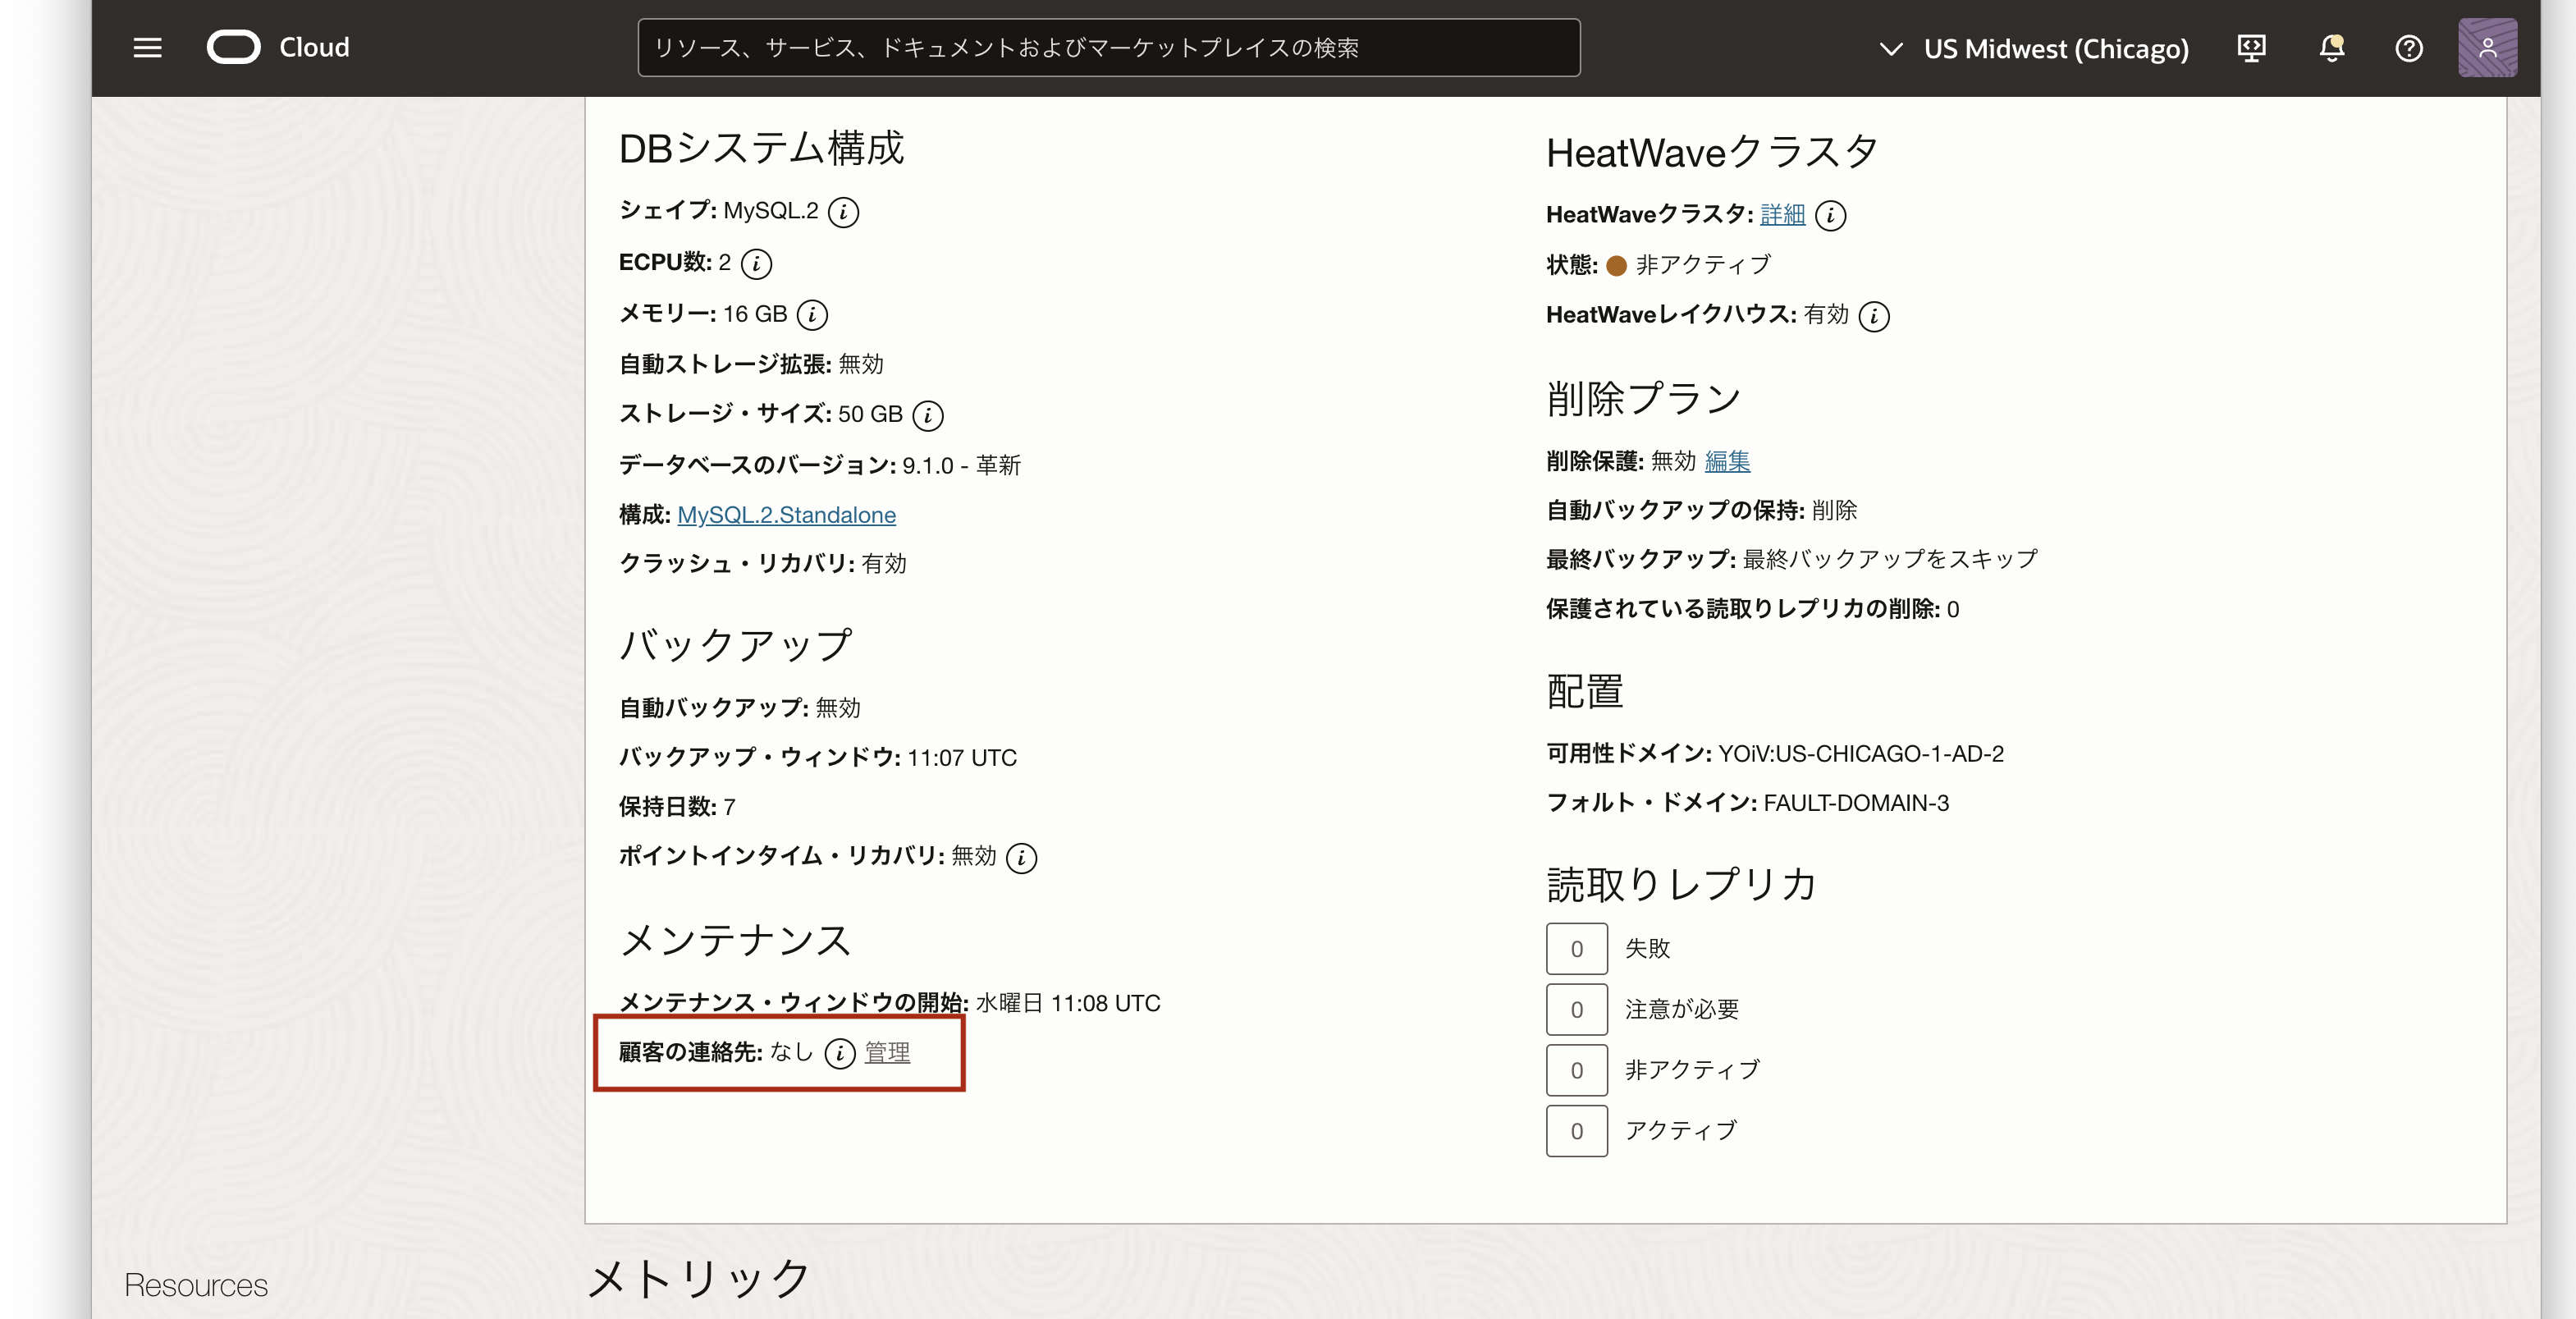Viewport: 2576px width, 1319px height.
Task: Open HeatWaveクラスタ 詳細 link
Action: 1782,214
